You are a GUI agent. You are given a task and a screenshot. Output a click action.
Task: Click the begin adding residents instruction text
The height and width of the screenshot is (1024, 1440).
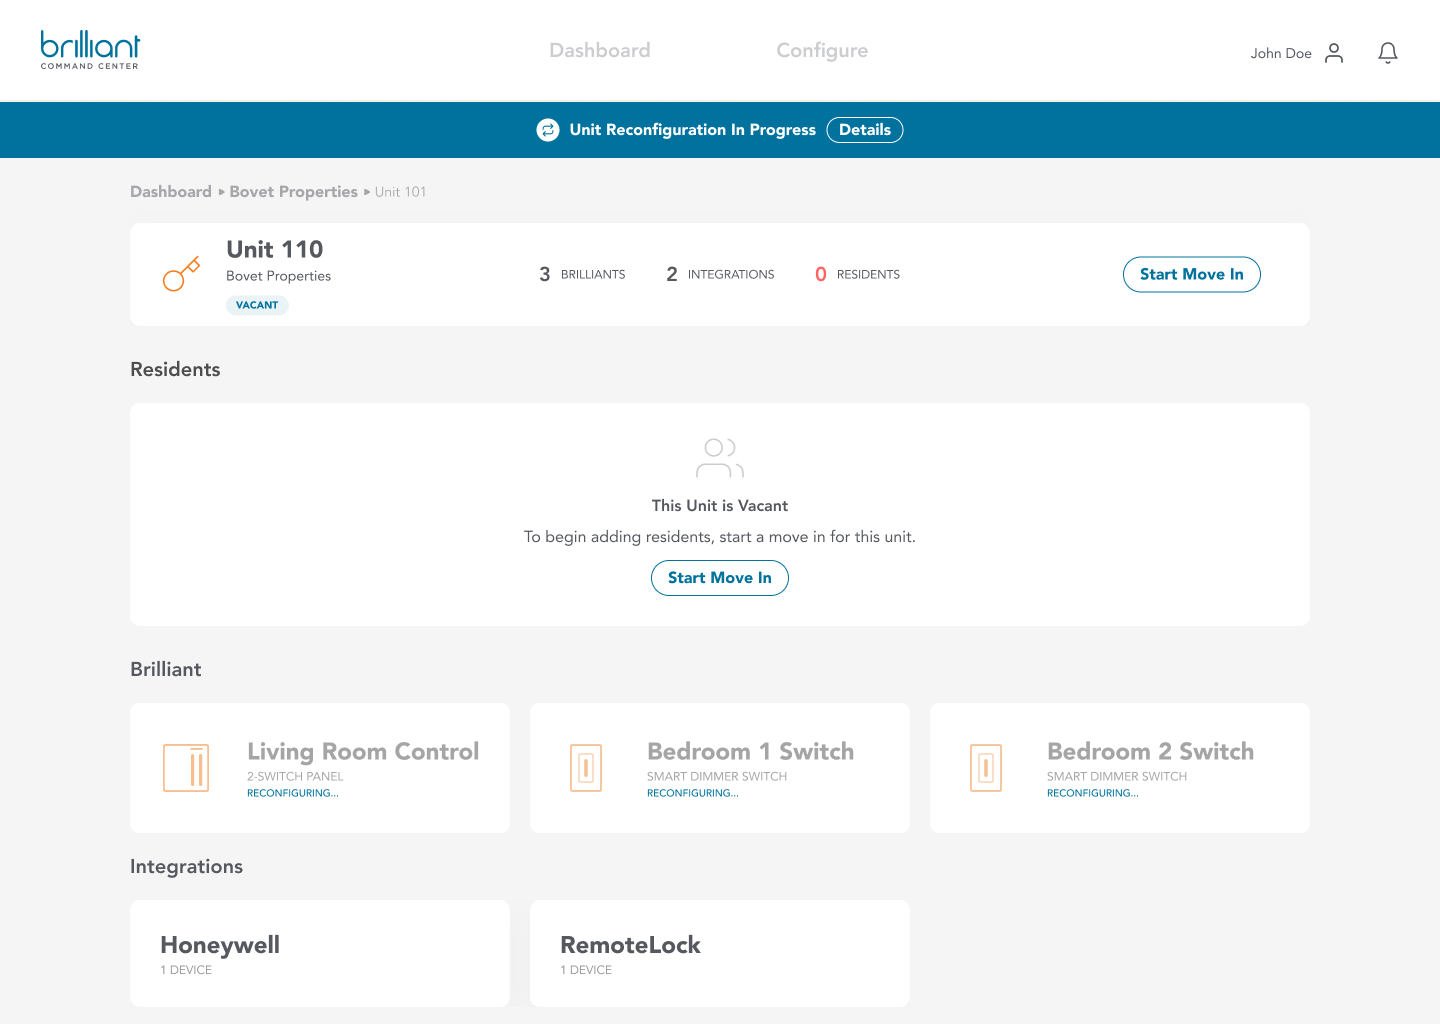point(720,537)
